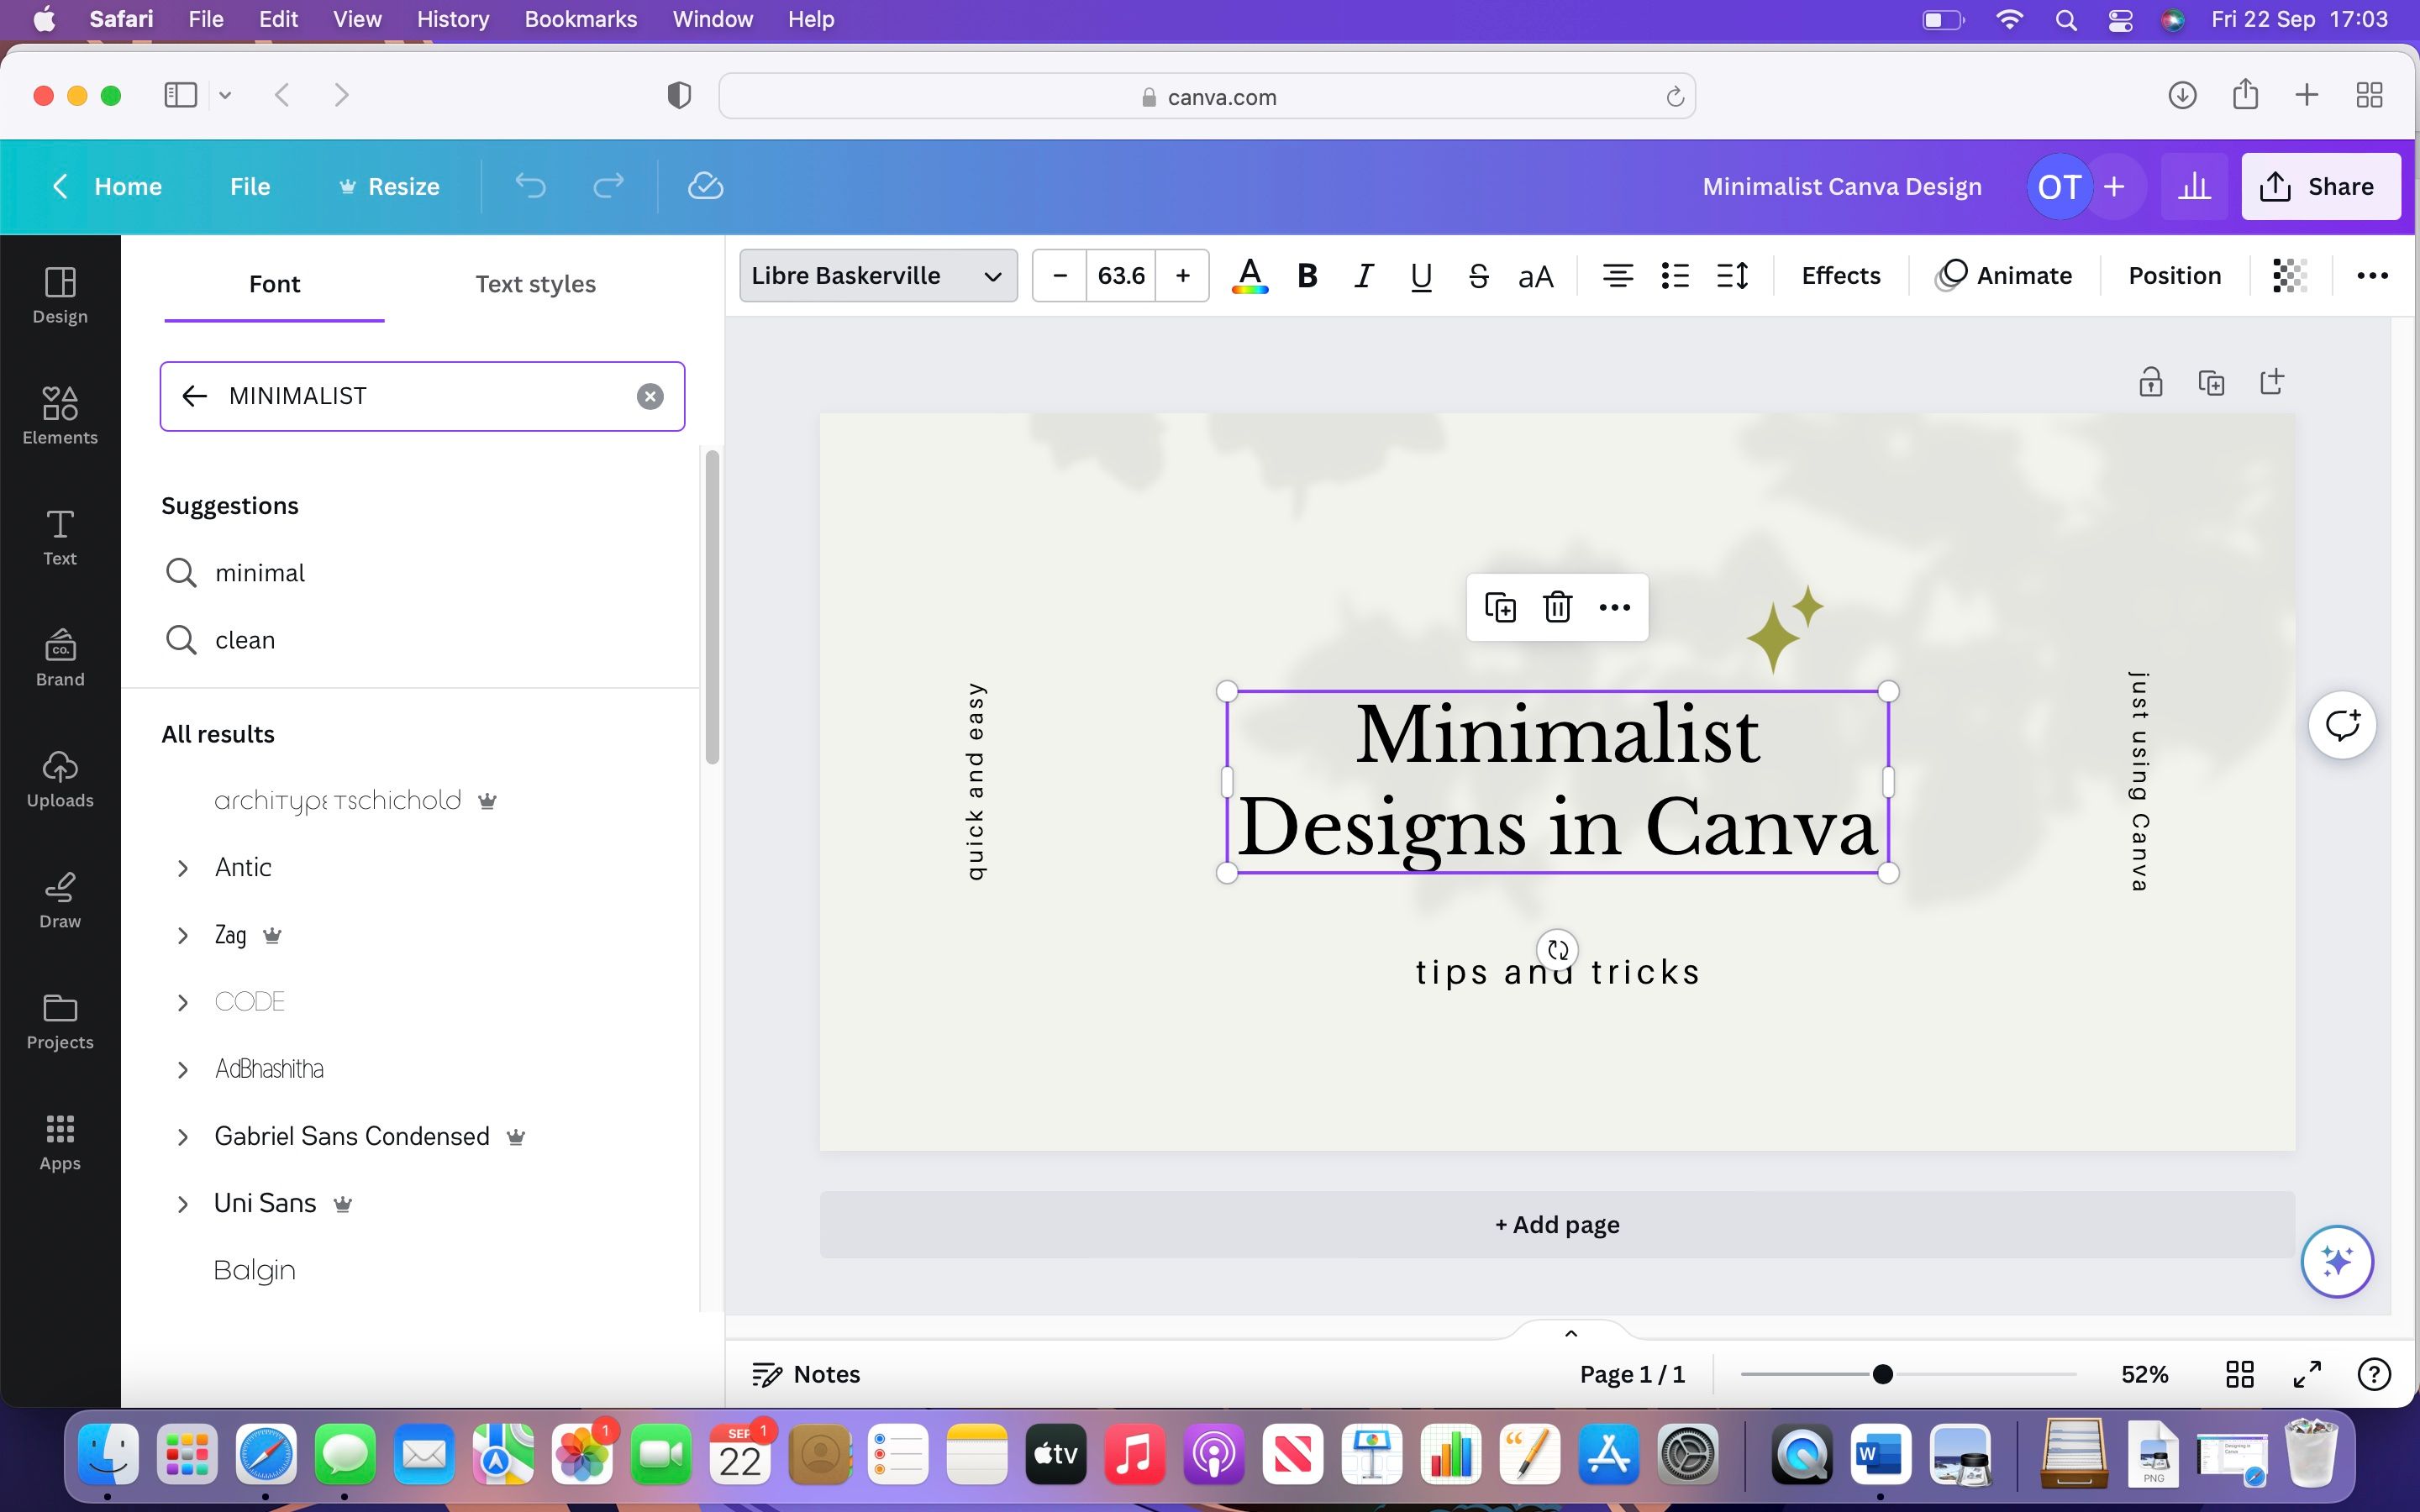Click the undo arrow icon top bar
Viewport: 2420px width, 1512px height.
[529, 186]
